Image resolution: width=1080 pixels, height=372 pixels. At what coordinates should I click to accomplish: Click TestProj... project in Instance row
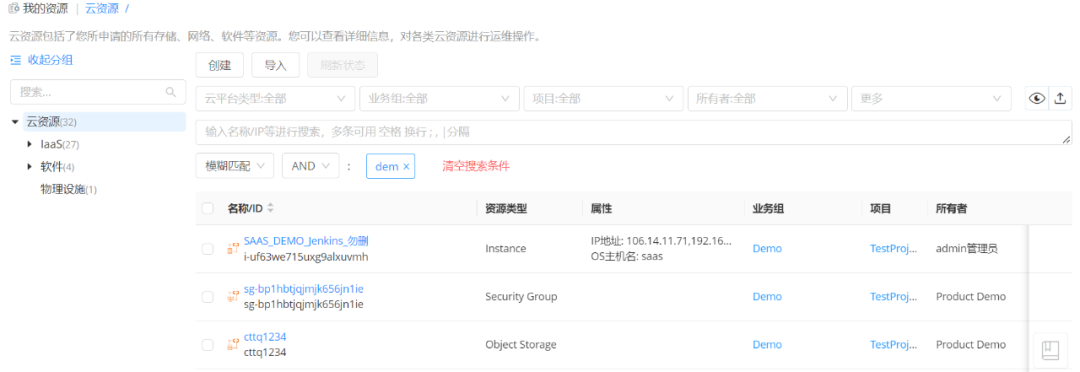894,249
